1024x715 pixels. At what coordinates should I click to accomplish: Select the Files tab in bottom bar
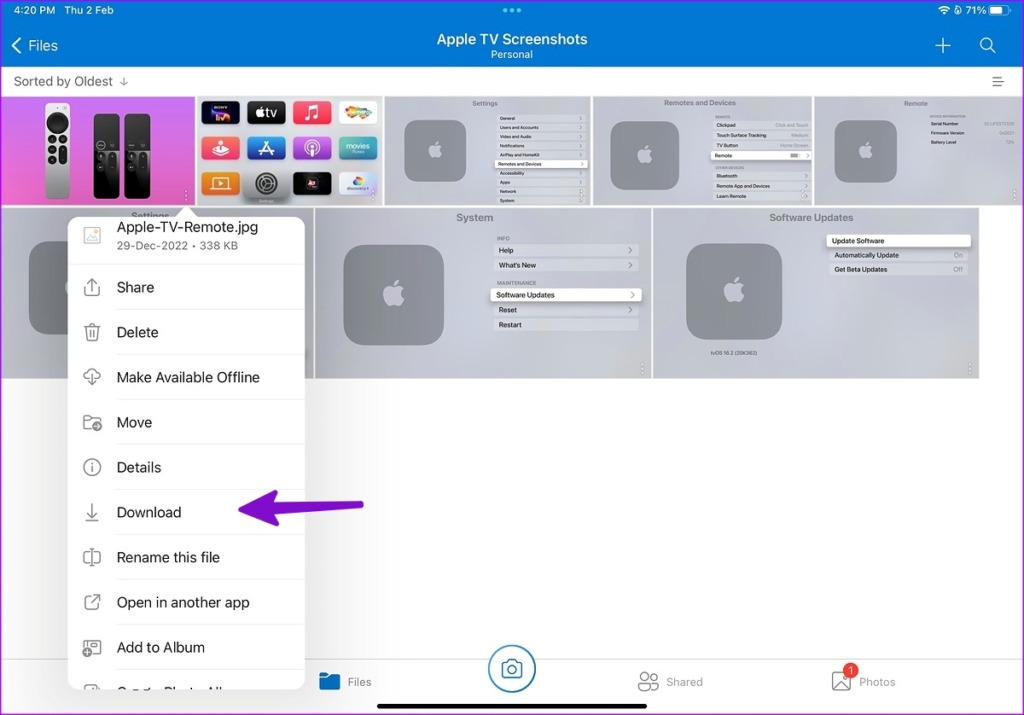(346, 681)
